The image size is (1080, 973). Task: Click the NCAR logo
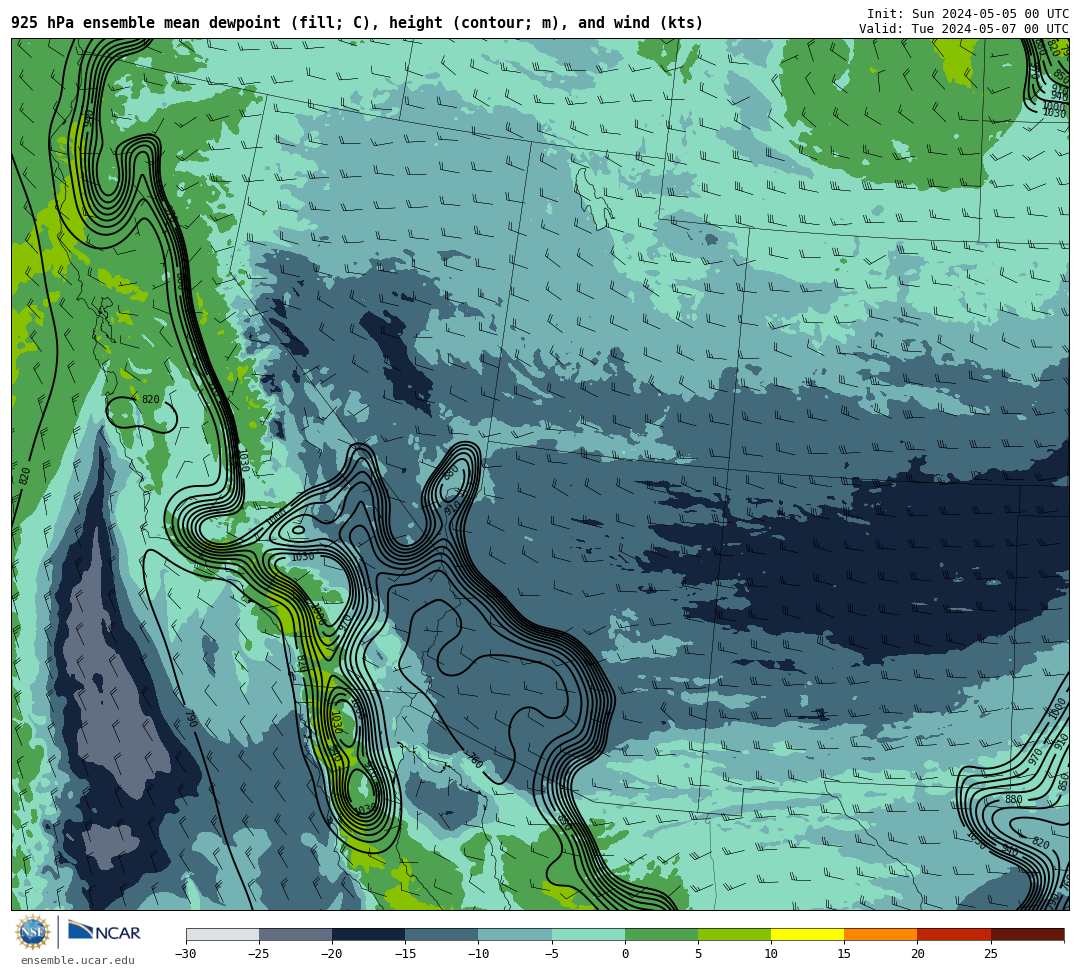click(104, 932)
